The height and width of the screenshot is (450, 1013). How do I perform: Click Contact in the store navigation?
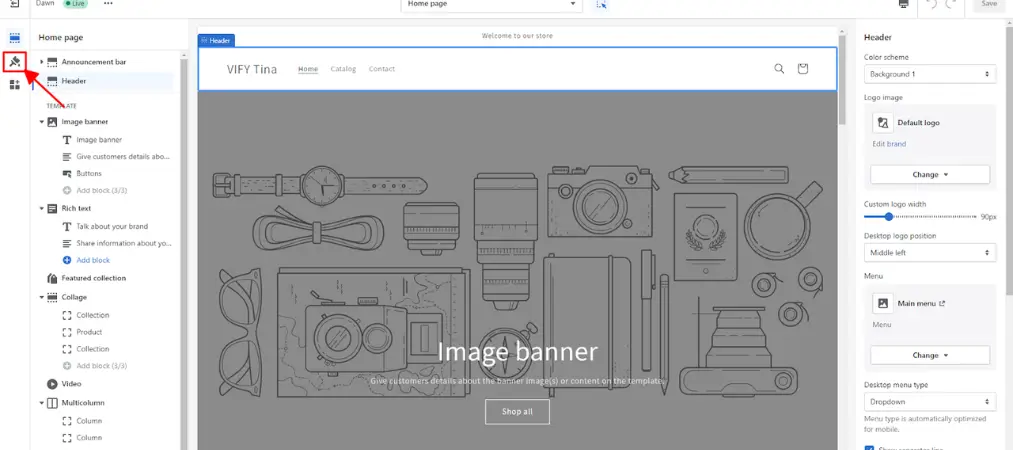[382, 69]
